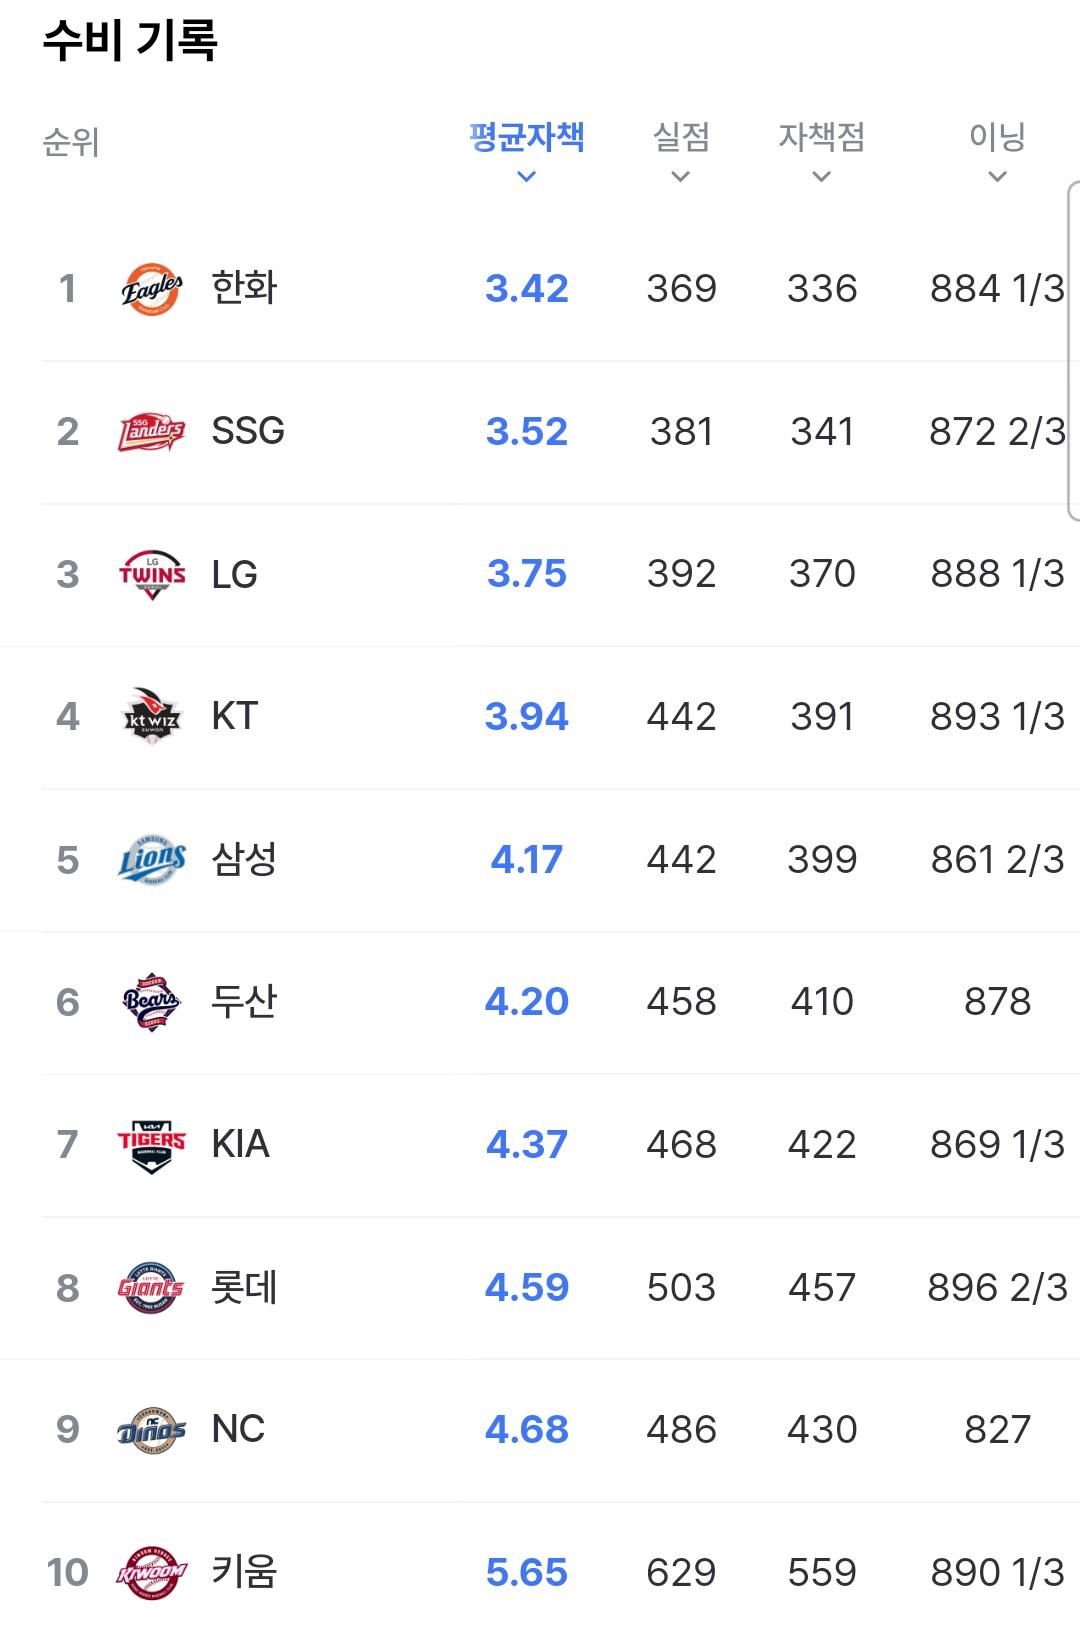Image resolution: width=1080 pixels, height=1634 pixels.
Task: Select the Doosan Bears logo
Action: 152,1002
